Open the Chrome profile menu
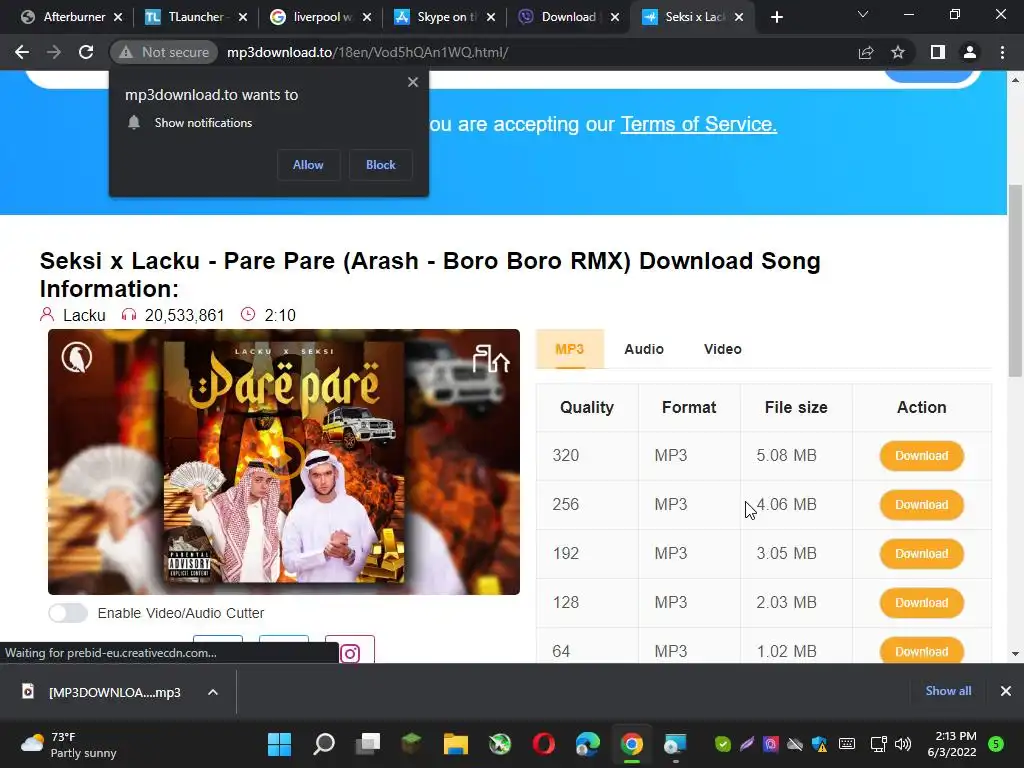 [970, 52]
